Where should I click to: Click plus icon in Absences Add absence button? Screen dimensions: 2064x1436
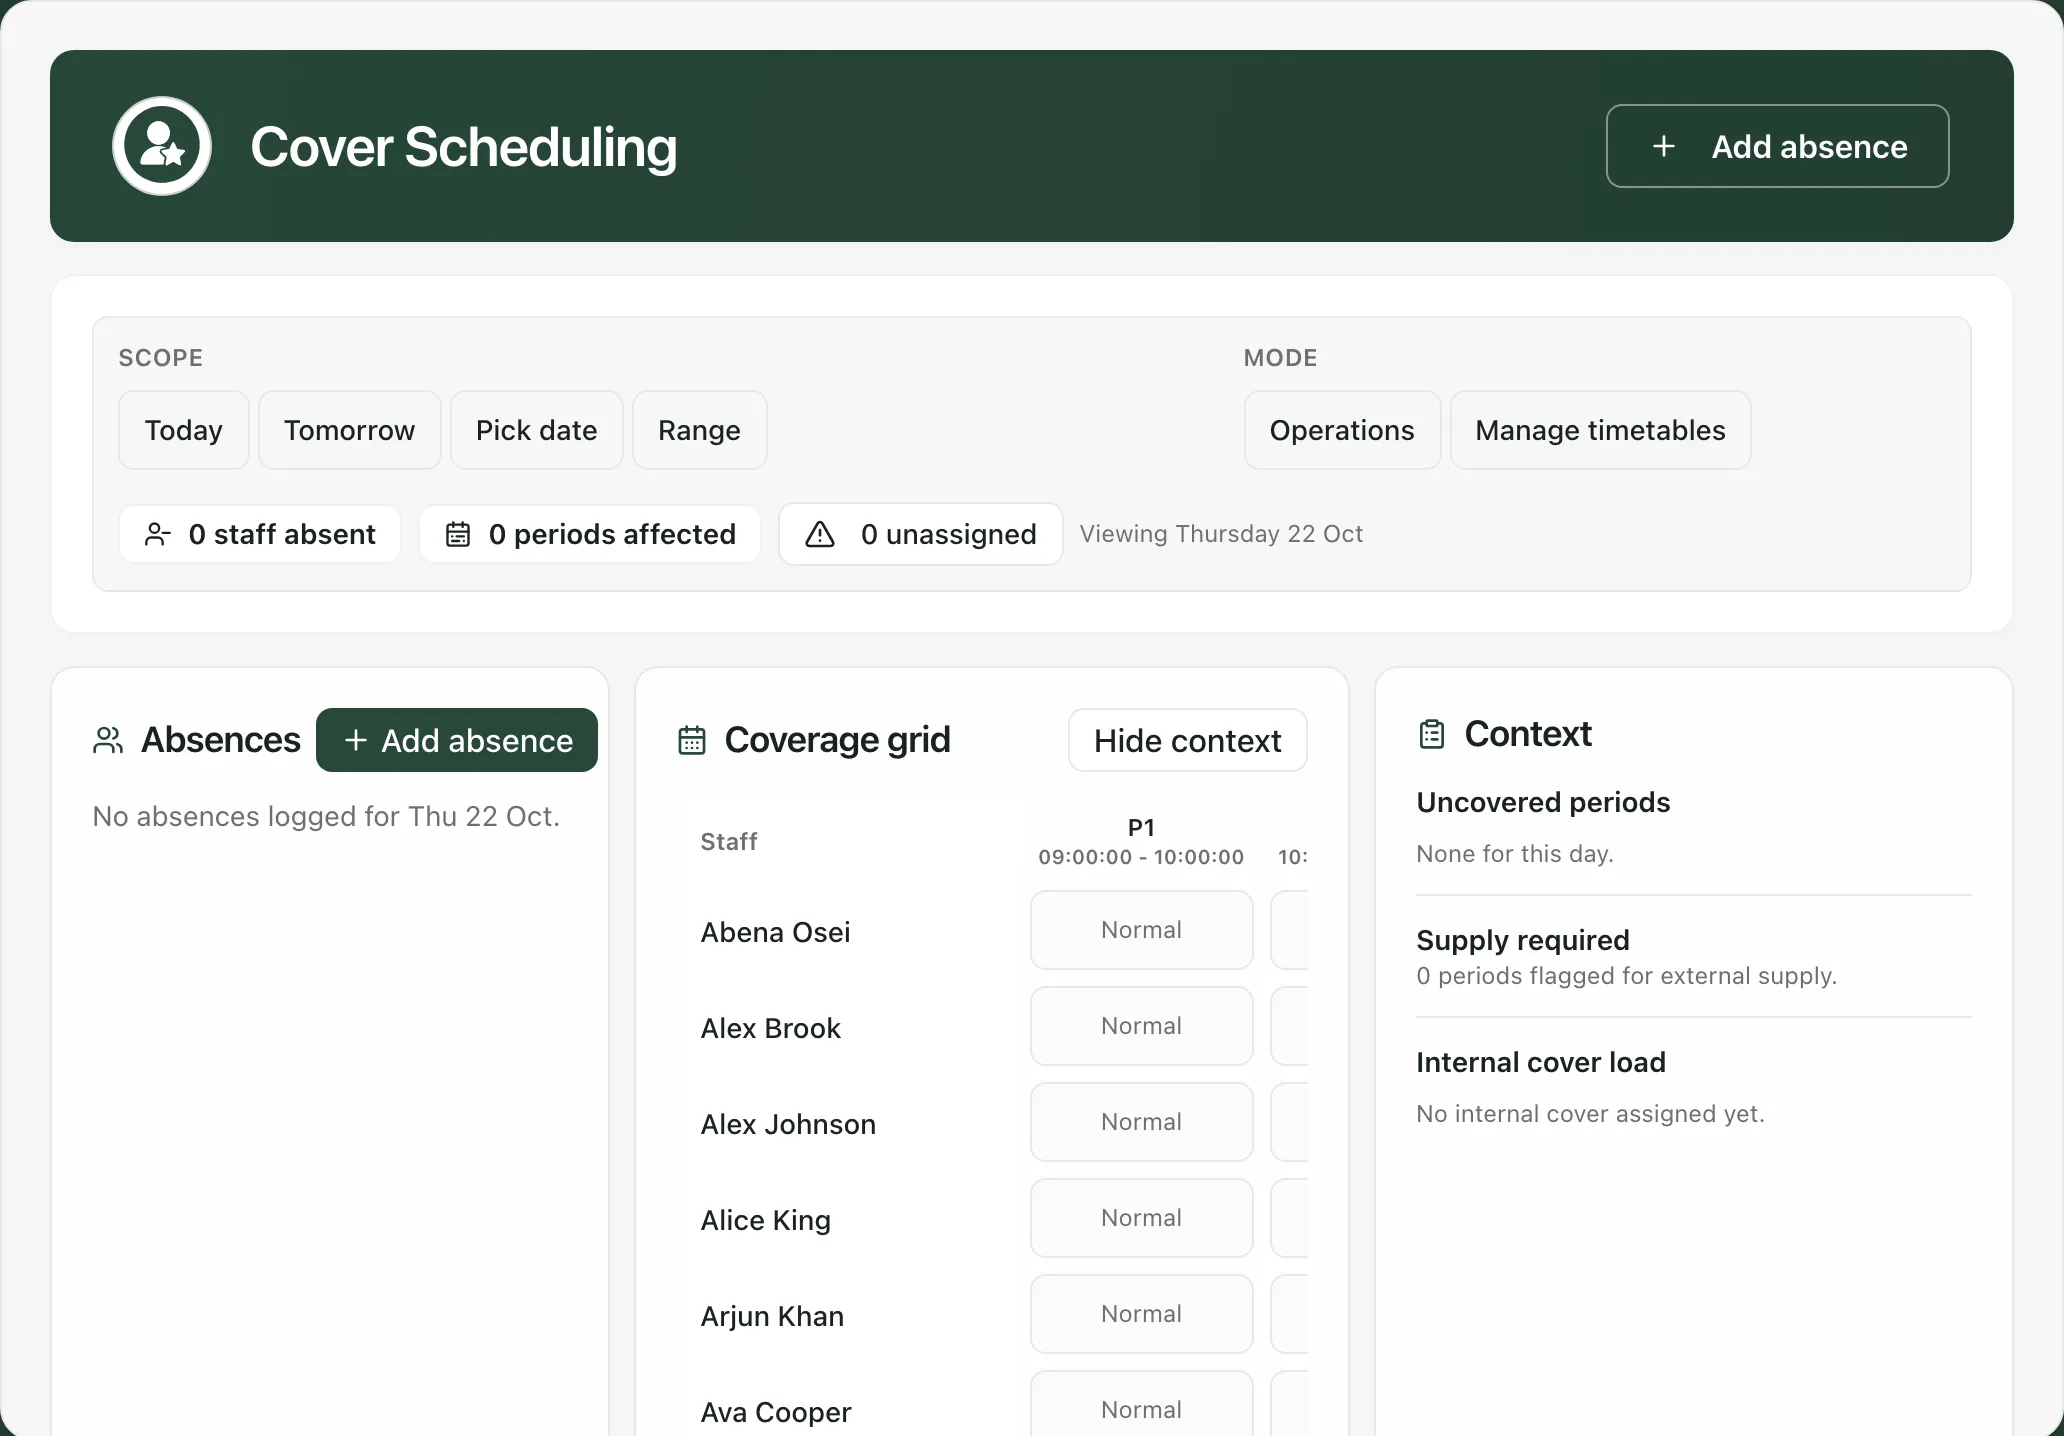click(355, 740)
